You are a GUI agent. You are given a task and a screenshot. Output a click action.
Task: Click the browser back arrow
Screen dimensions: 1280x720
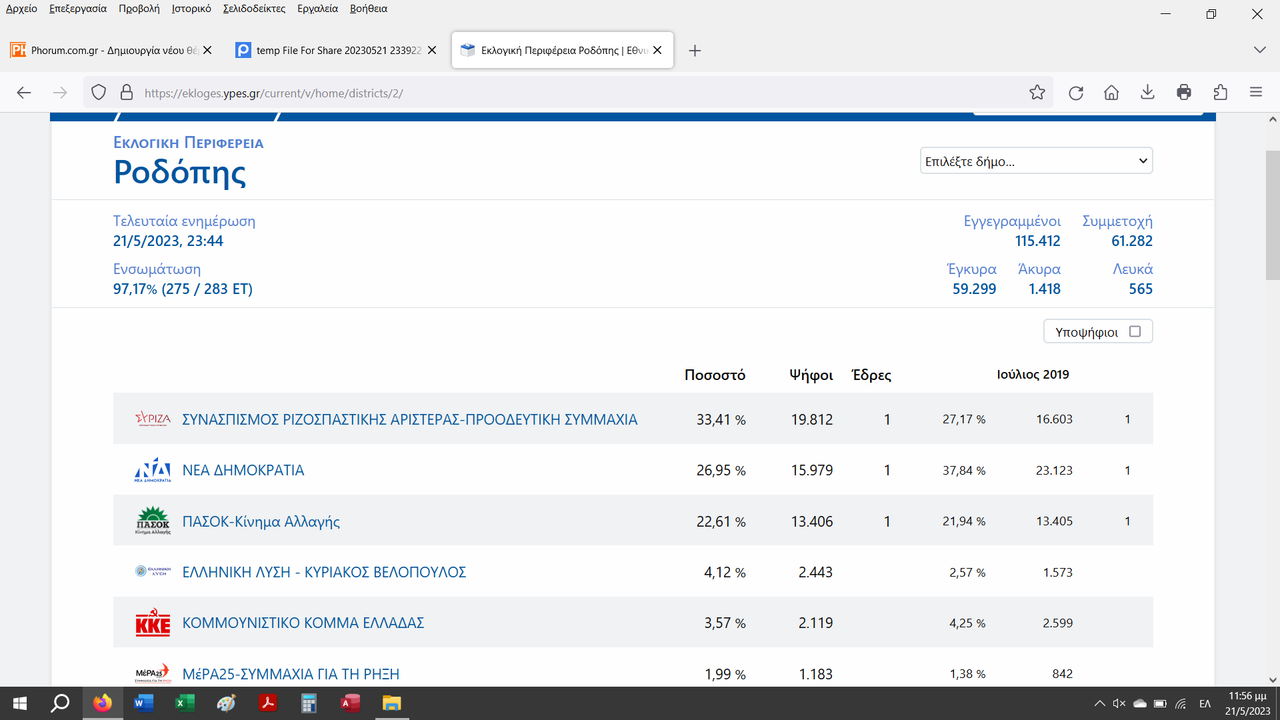(x=24, y=92)
